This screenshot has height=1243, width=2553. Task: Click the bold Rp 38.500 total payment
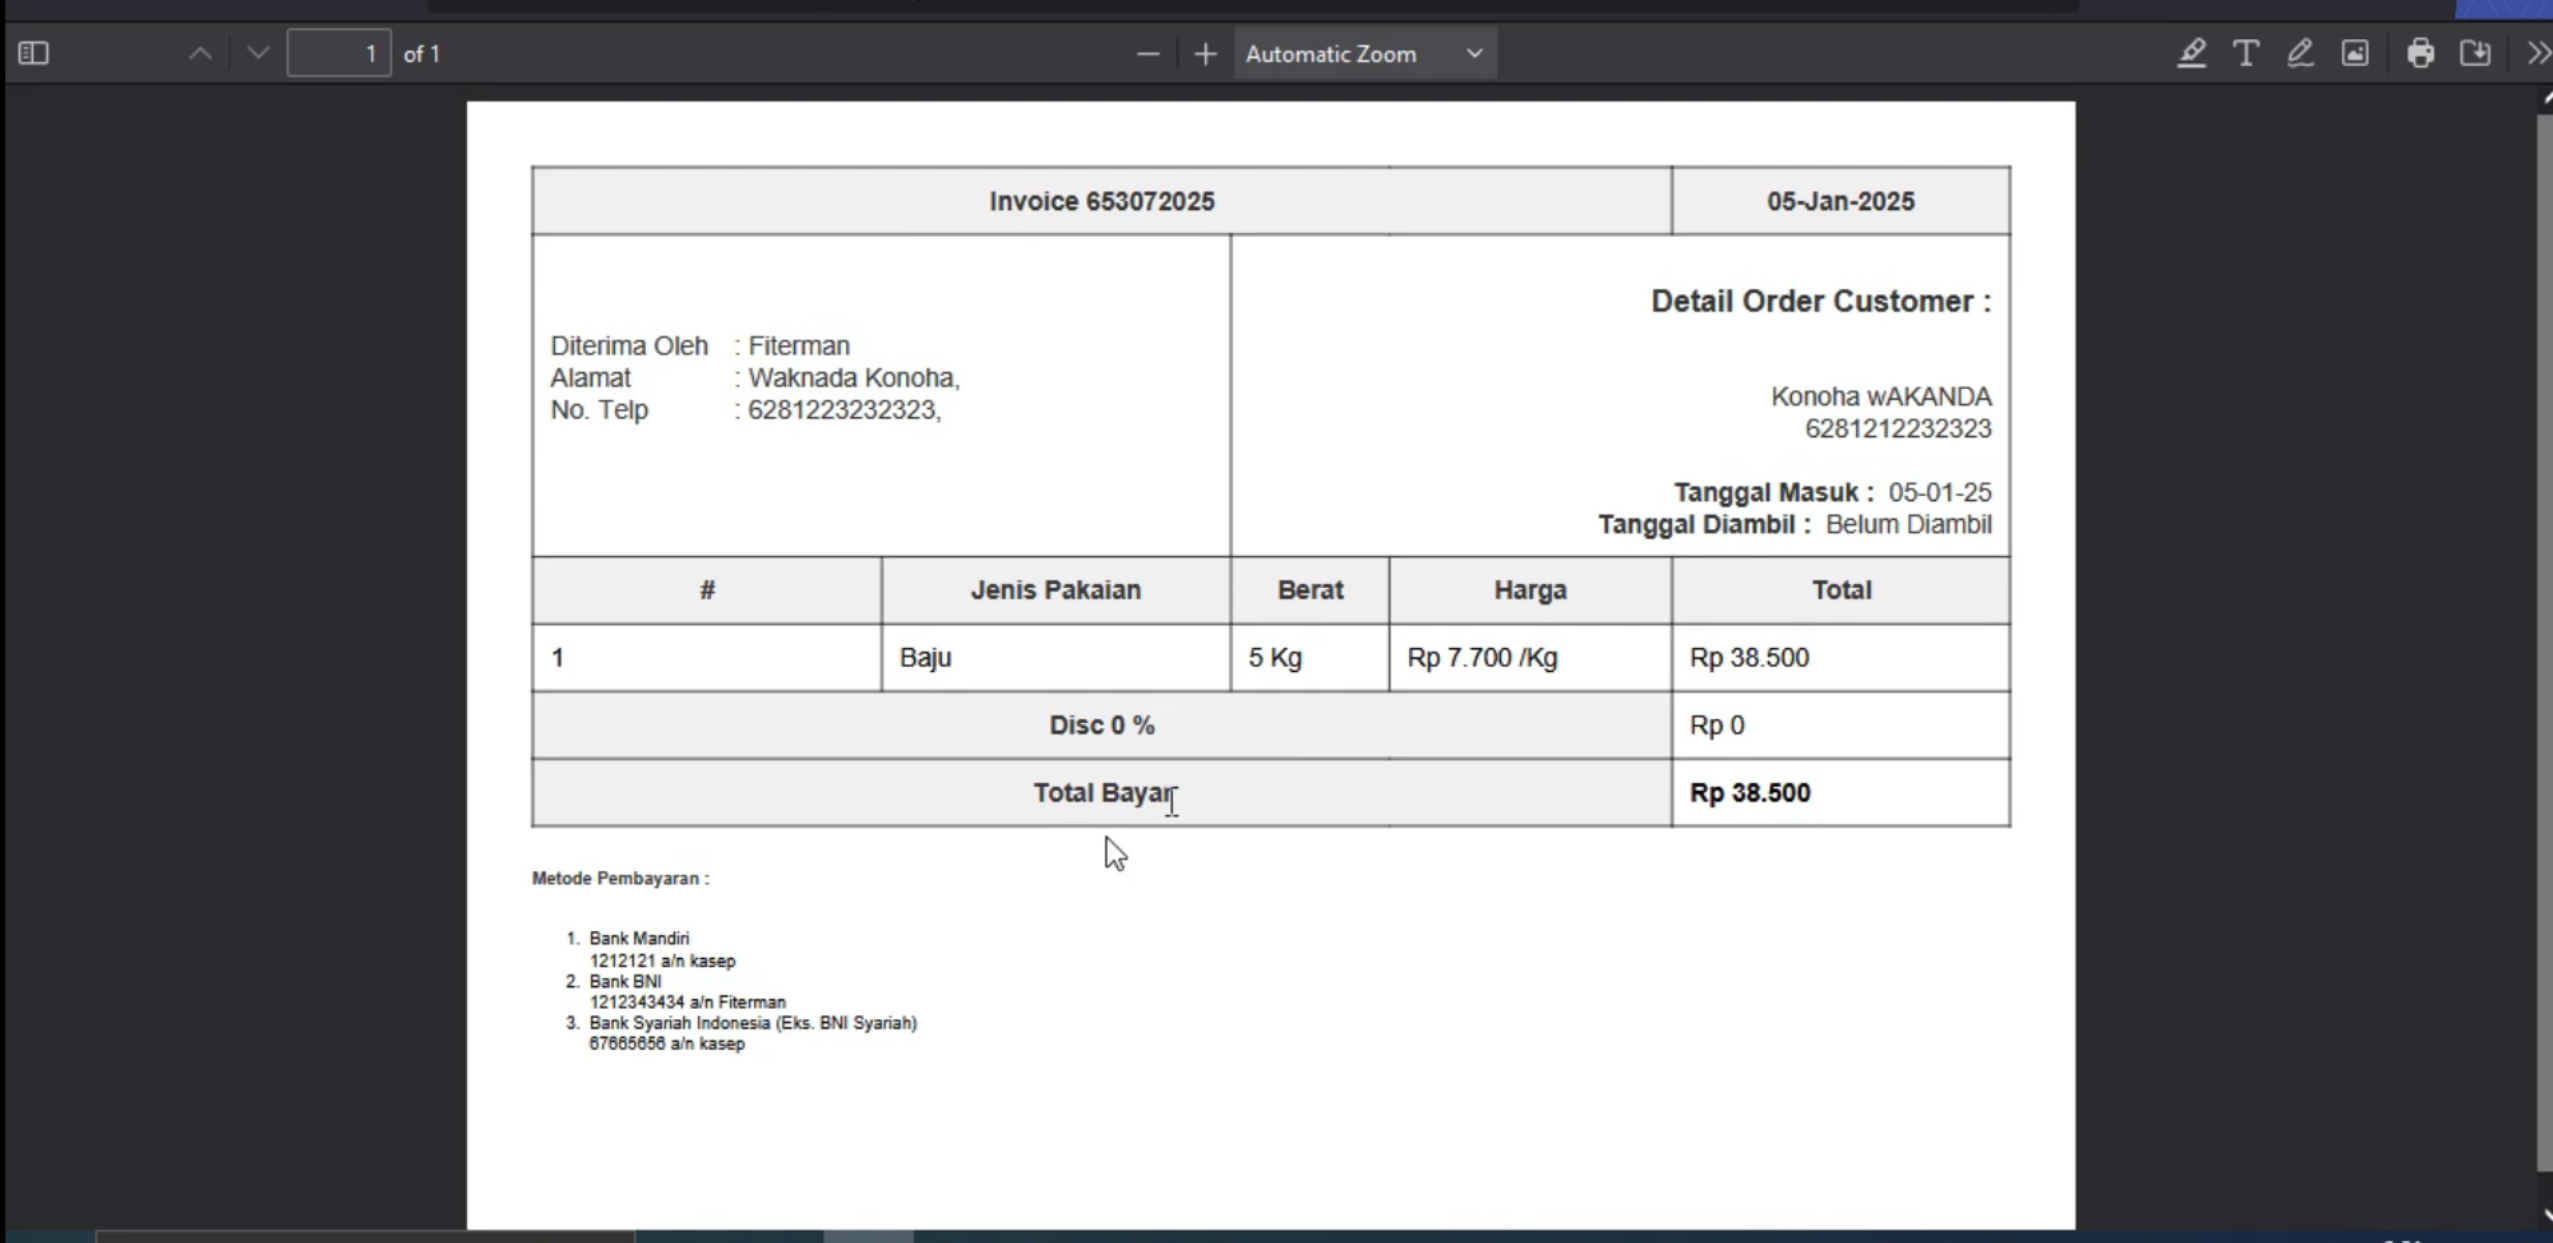click(1750, 793)
